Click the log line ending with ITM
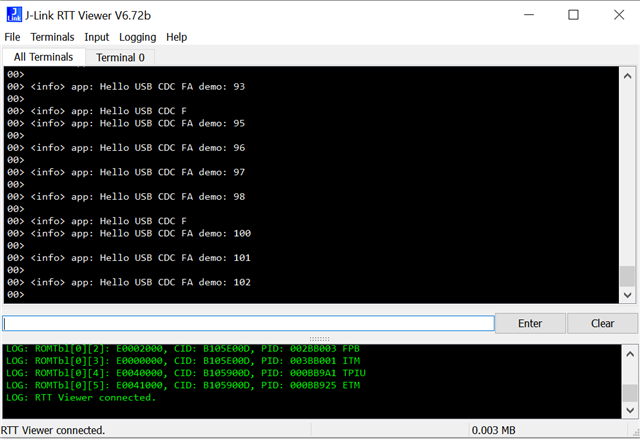 coord(183,361)
